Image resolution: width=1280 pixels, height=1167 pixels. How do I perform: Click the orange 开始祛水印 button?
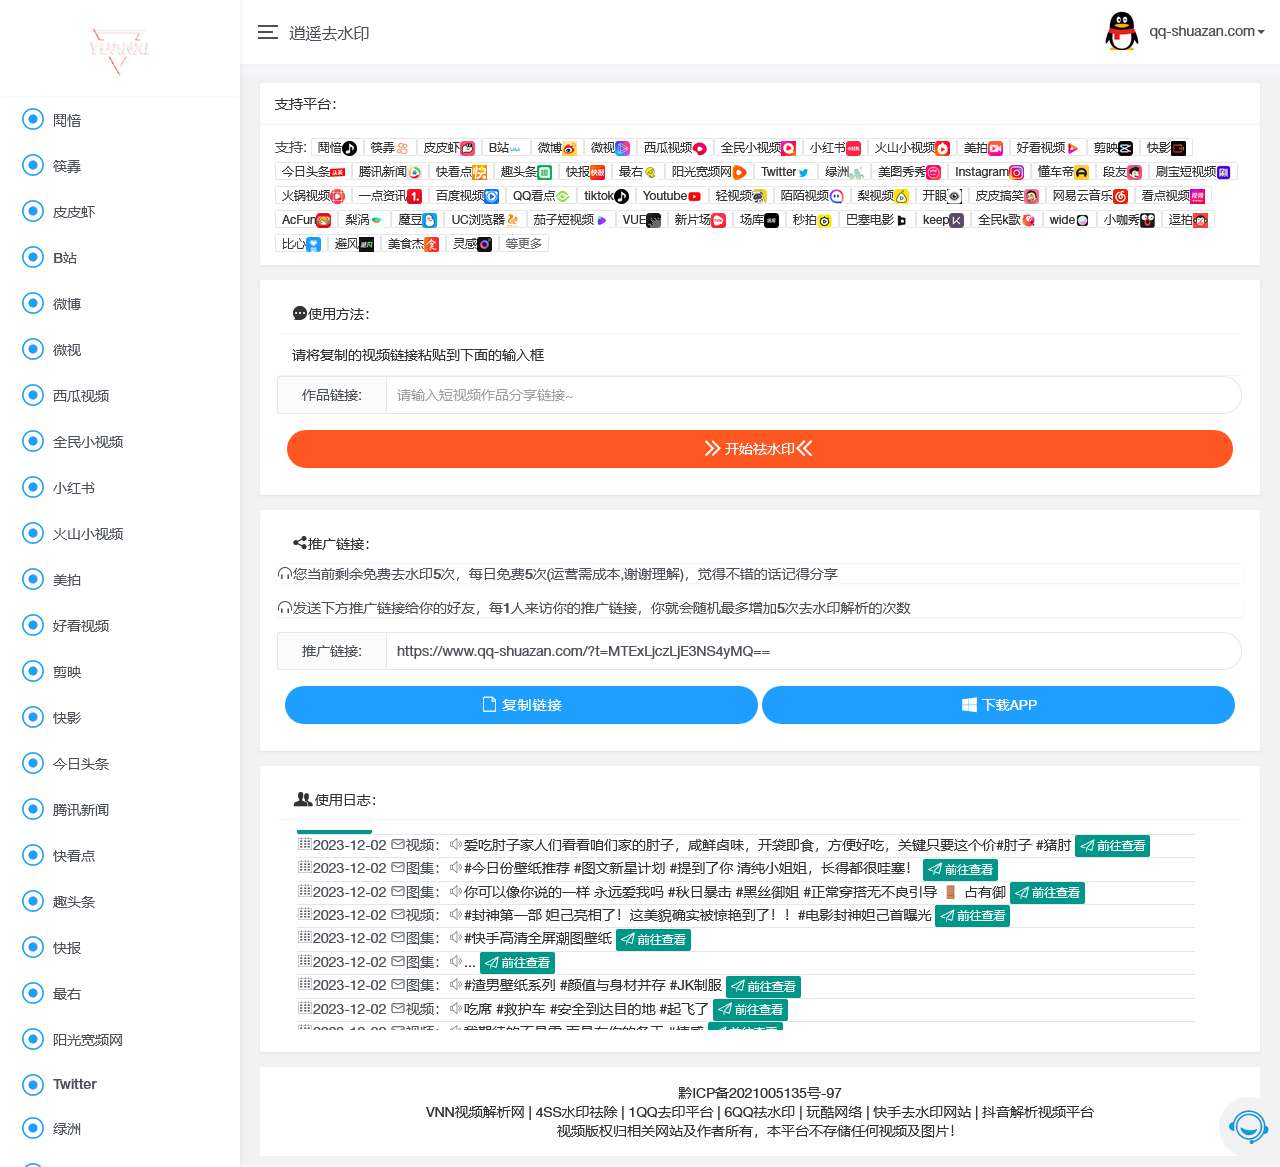(x=760, y=448)
